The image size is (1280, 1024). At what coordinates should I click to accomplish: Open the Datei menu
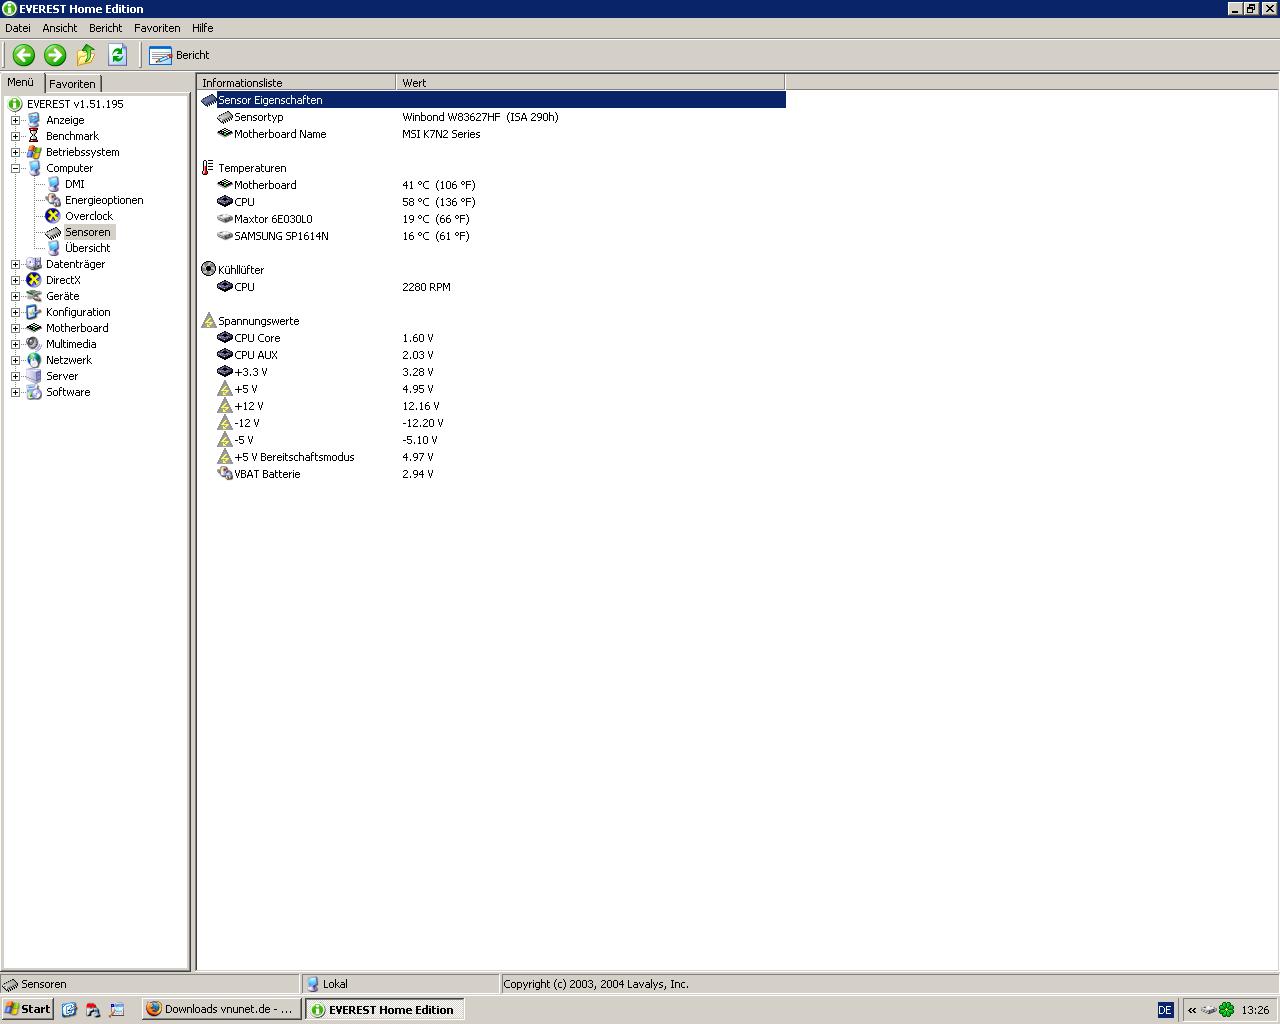(18, 28)
